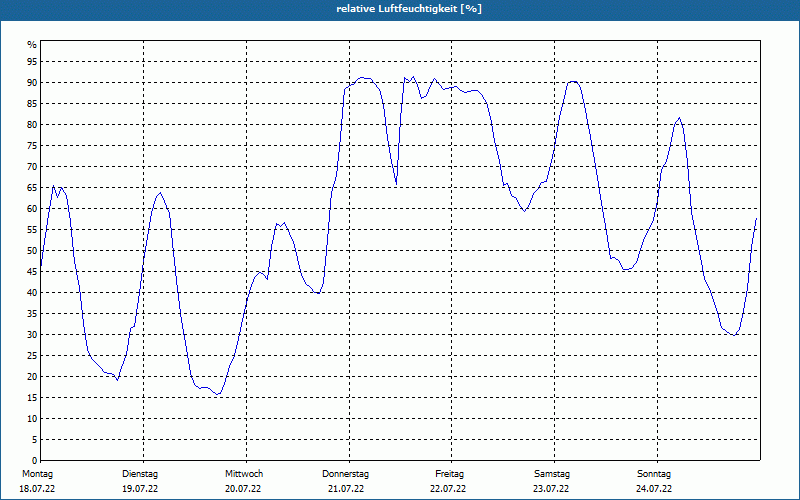Image resolution: width=800 pixels, height=500 pixels.
Task: Click the '80' y-axis value
Action: coord(32,124)
